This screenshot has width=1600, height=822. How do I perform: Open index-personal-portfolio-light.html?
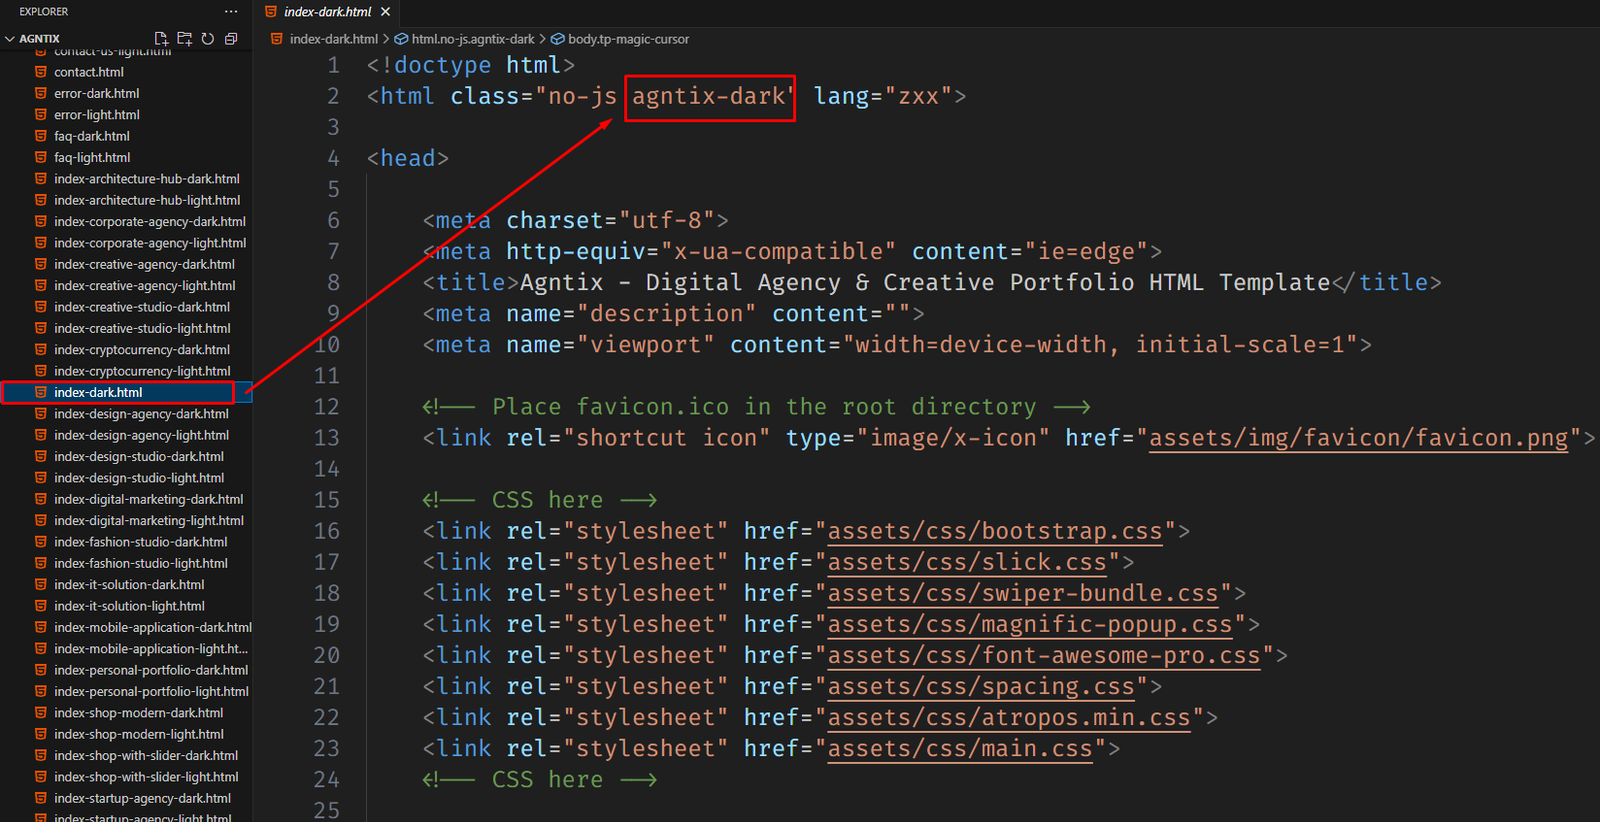(151, 691)
